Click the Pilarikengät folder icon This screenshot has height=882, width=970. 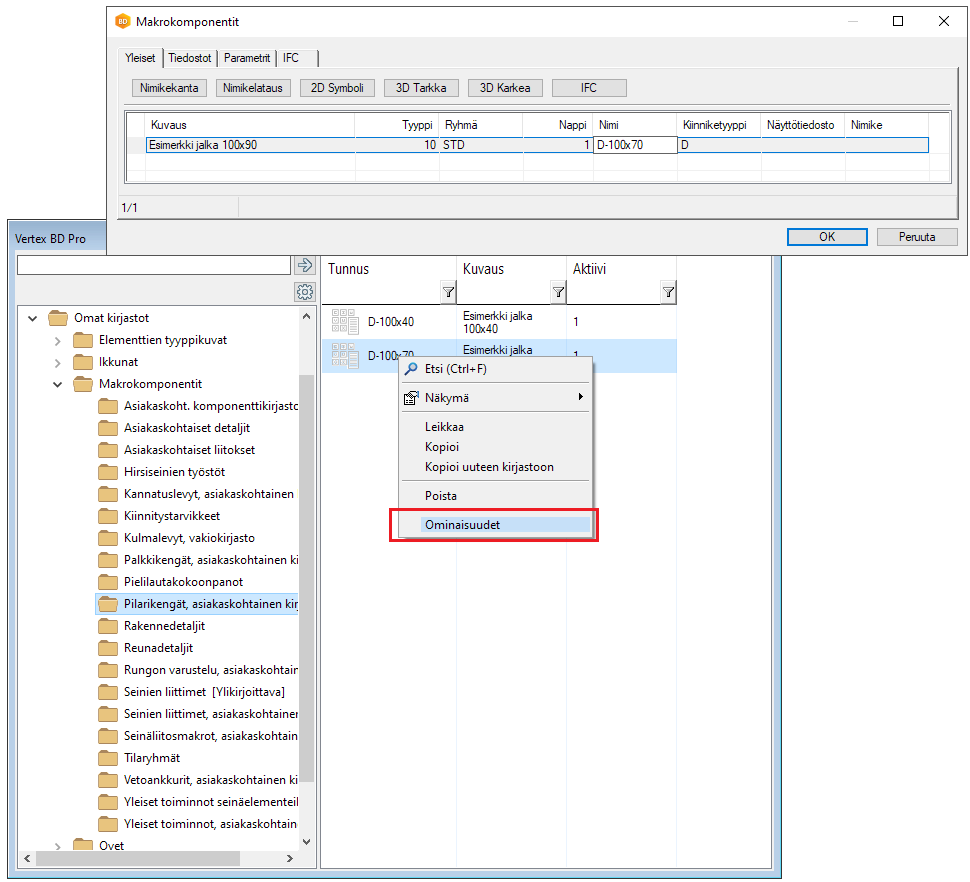[x=108, y=604]
